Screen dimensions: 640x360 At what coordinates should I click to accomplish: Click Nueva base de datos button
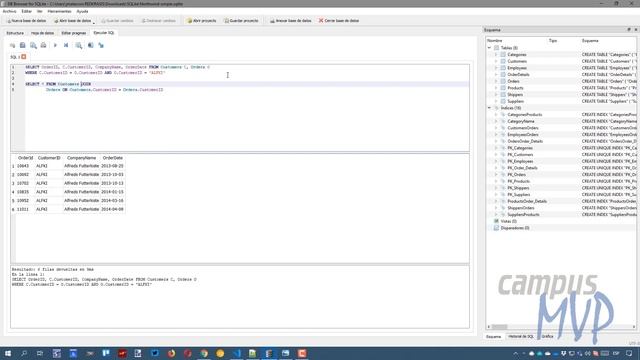coord(26,20)
